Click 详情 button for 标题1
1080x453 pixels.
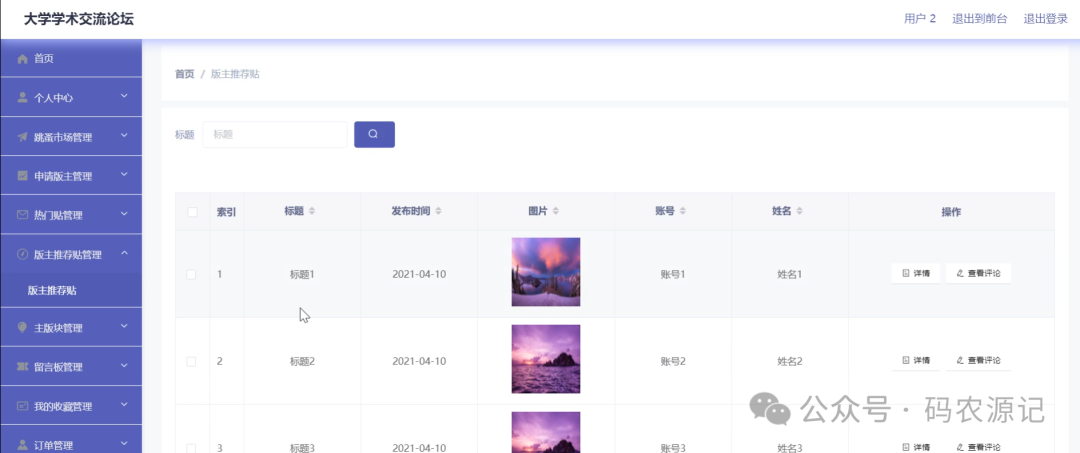(915, 273)
